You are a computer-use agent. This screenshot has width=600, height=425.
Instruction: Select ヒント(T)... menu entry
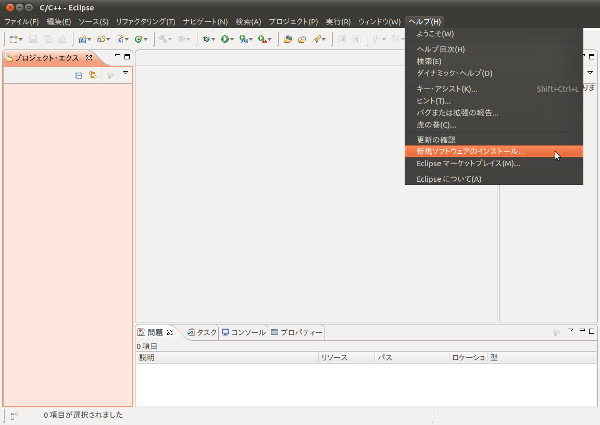[x=494, y=101]
